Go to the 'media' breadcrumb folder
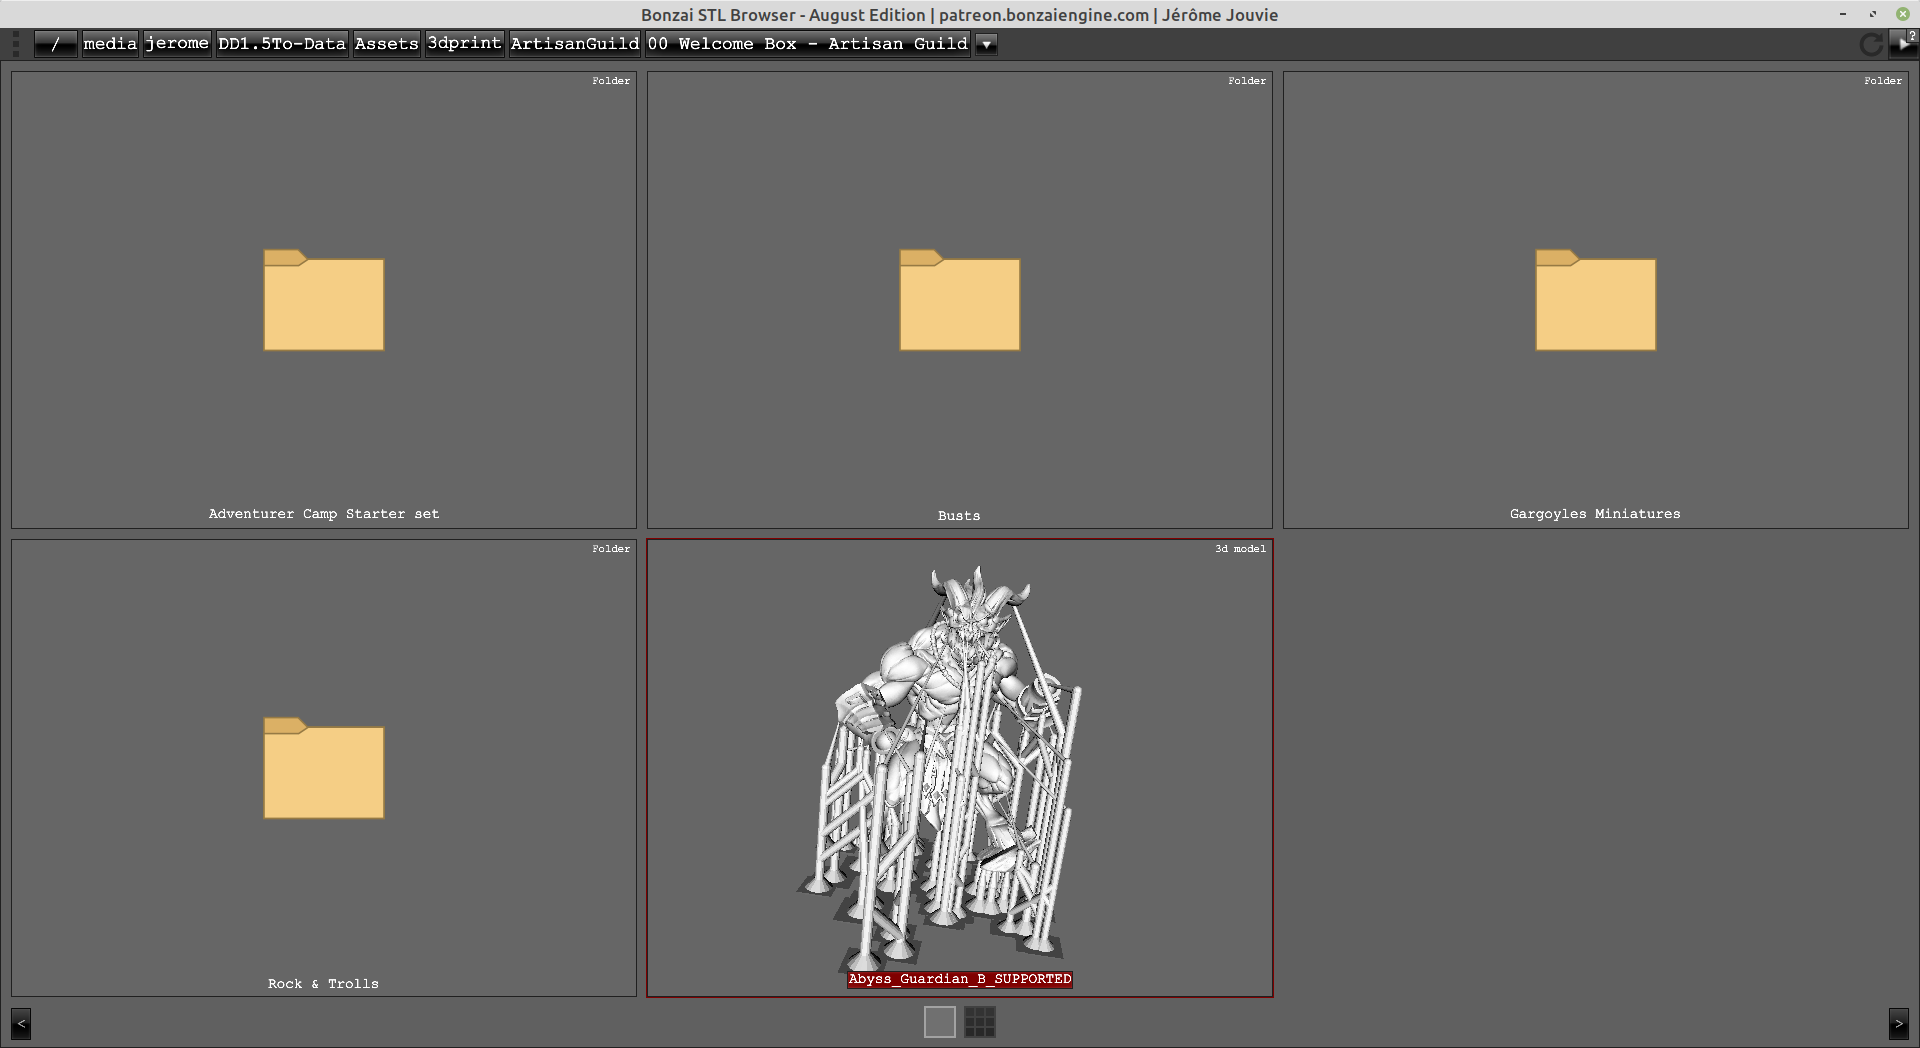The image size is (1920, 1048). (x=110, y=44)
